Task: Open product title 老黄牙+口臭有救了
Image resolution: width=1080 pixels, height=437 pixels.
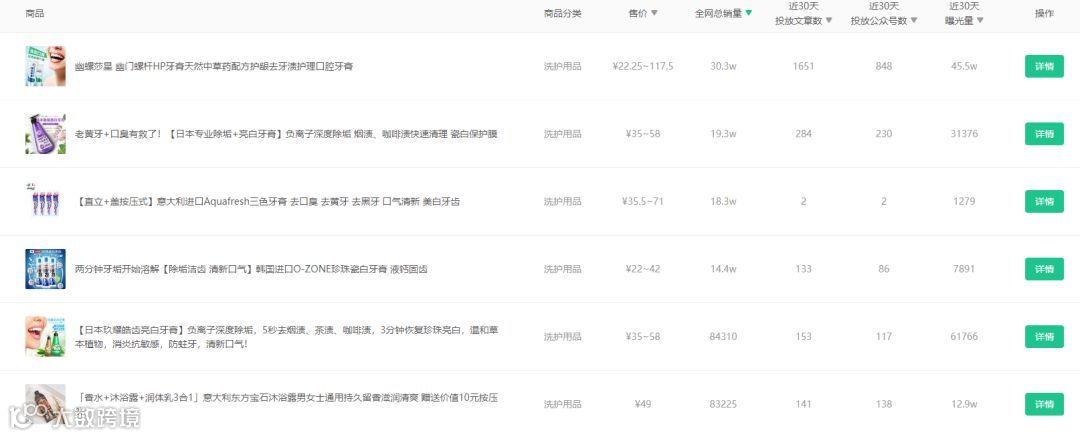Action: click(286, 134)
